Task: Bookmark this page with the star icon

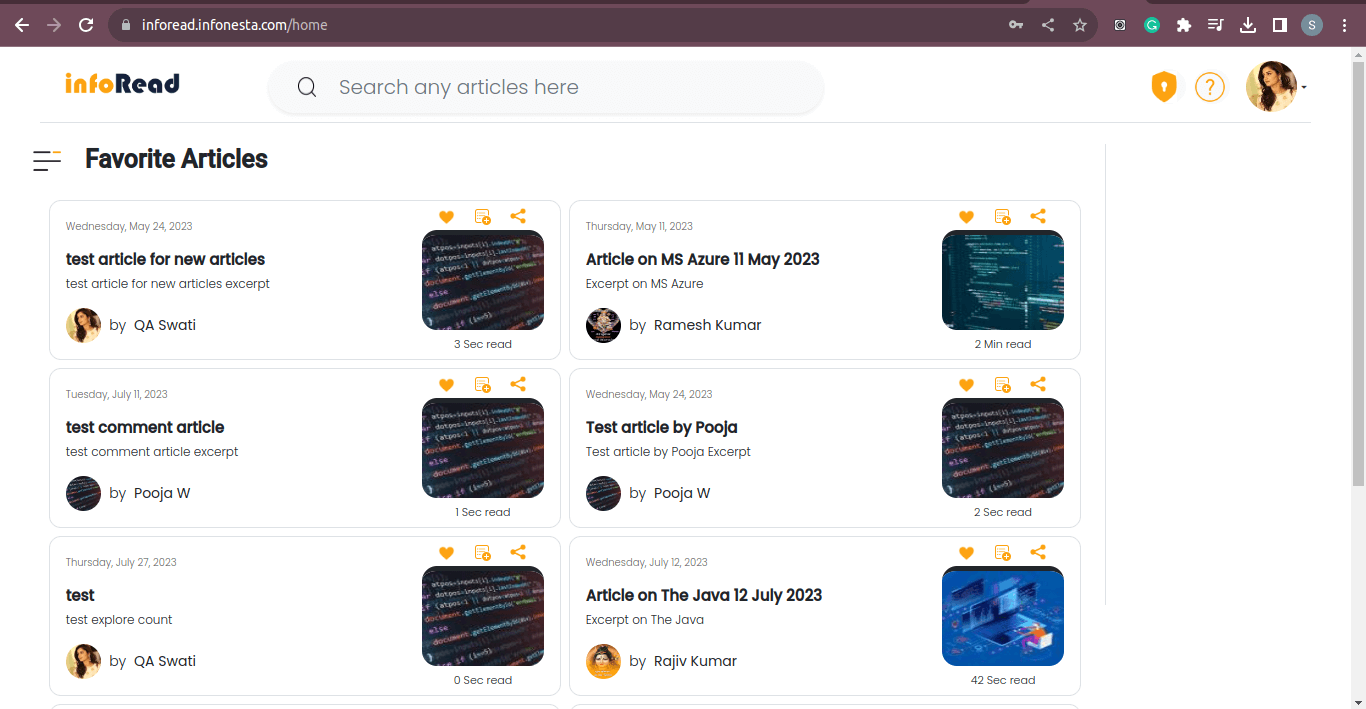Action: 1080,25
